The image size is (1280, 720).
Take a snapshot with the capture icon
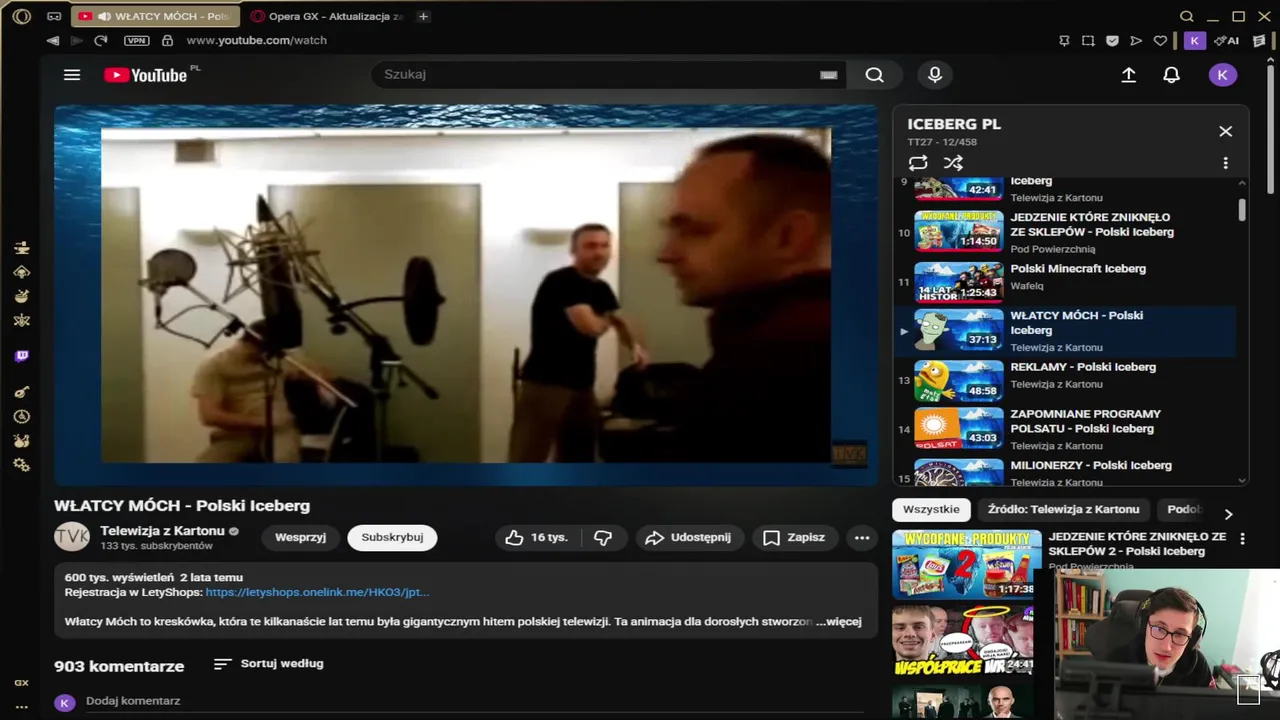coord(1088,41)
